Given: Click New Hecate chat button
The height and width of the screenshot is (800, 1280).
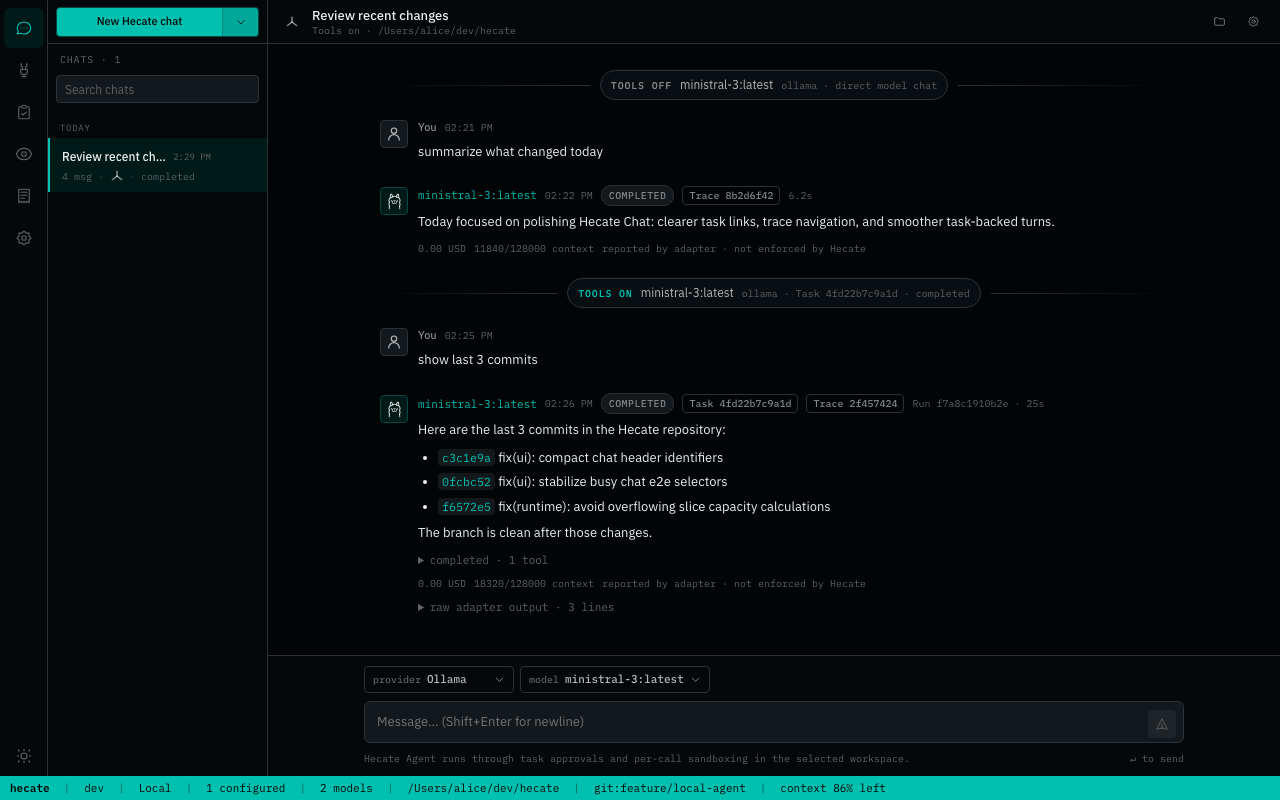Looking at the screenshot, I should [139, 21].
